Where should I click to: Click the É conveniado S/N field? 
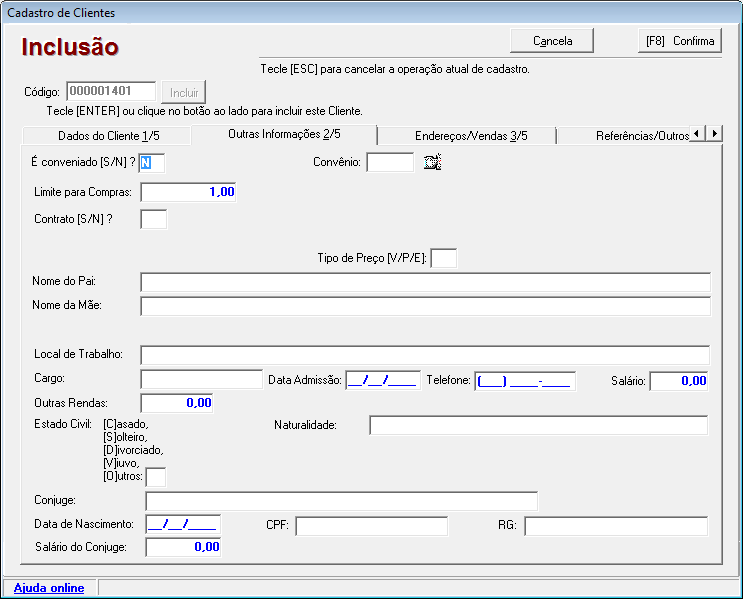tap(152, 162)
